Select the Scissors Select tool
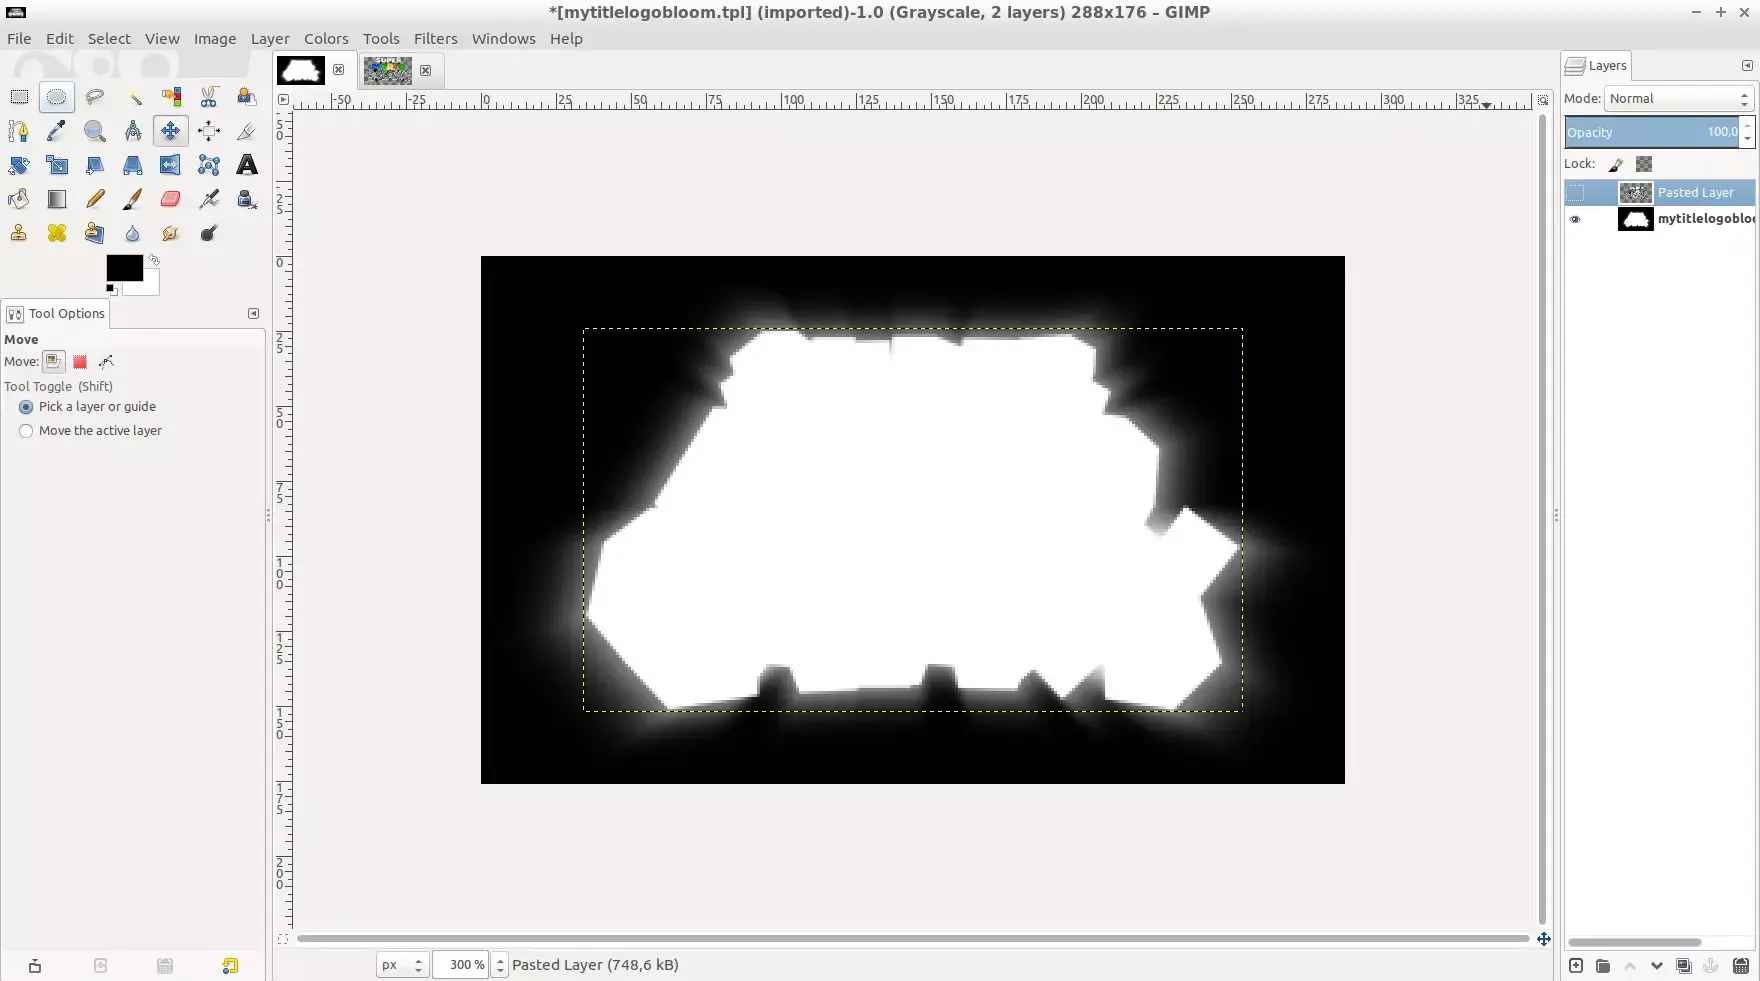Image resolution: width=1760 pixels, height=981 pixels. click(209, 97)
